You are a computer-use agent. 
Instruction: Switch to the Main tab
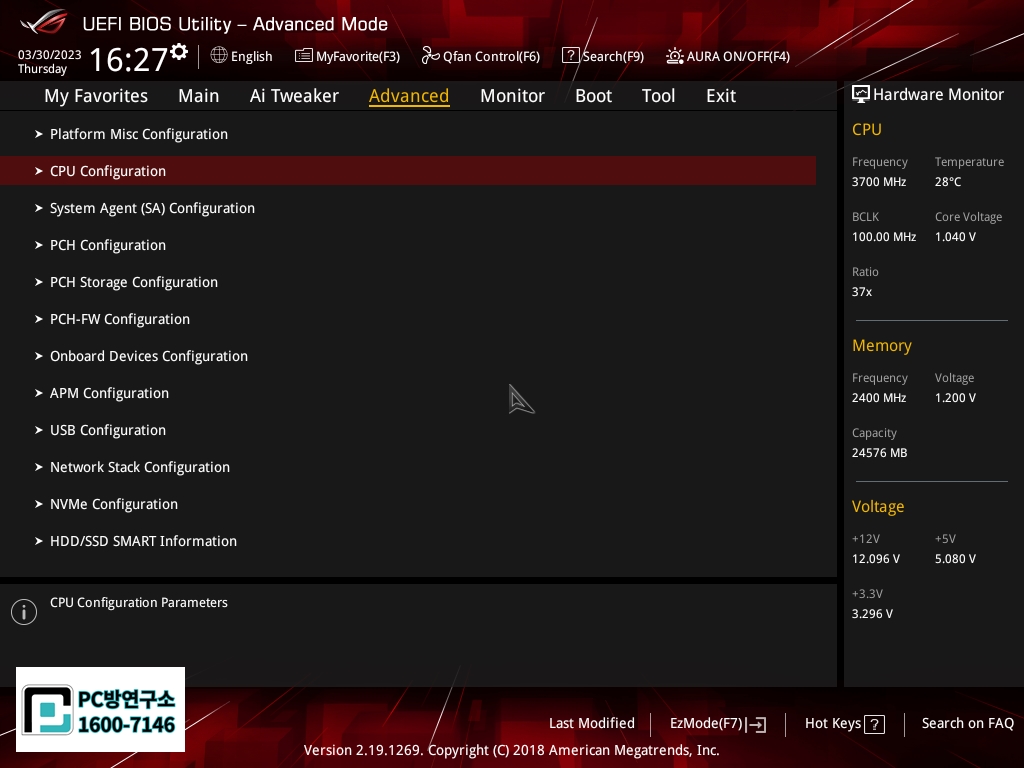point(199,96)
